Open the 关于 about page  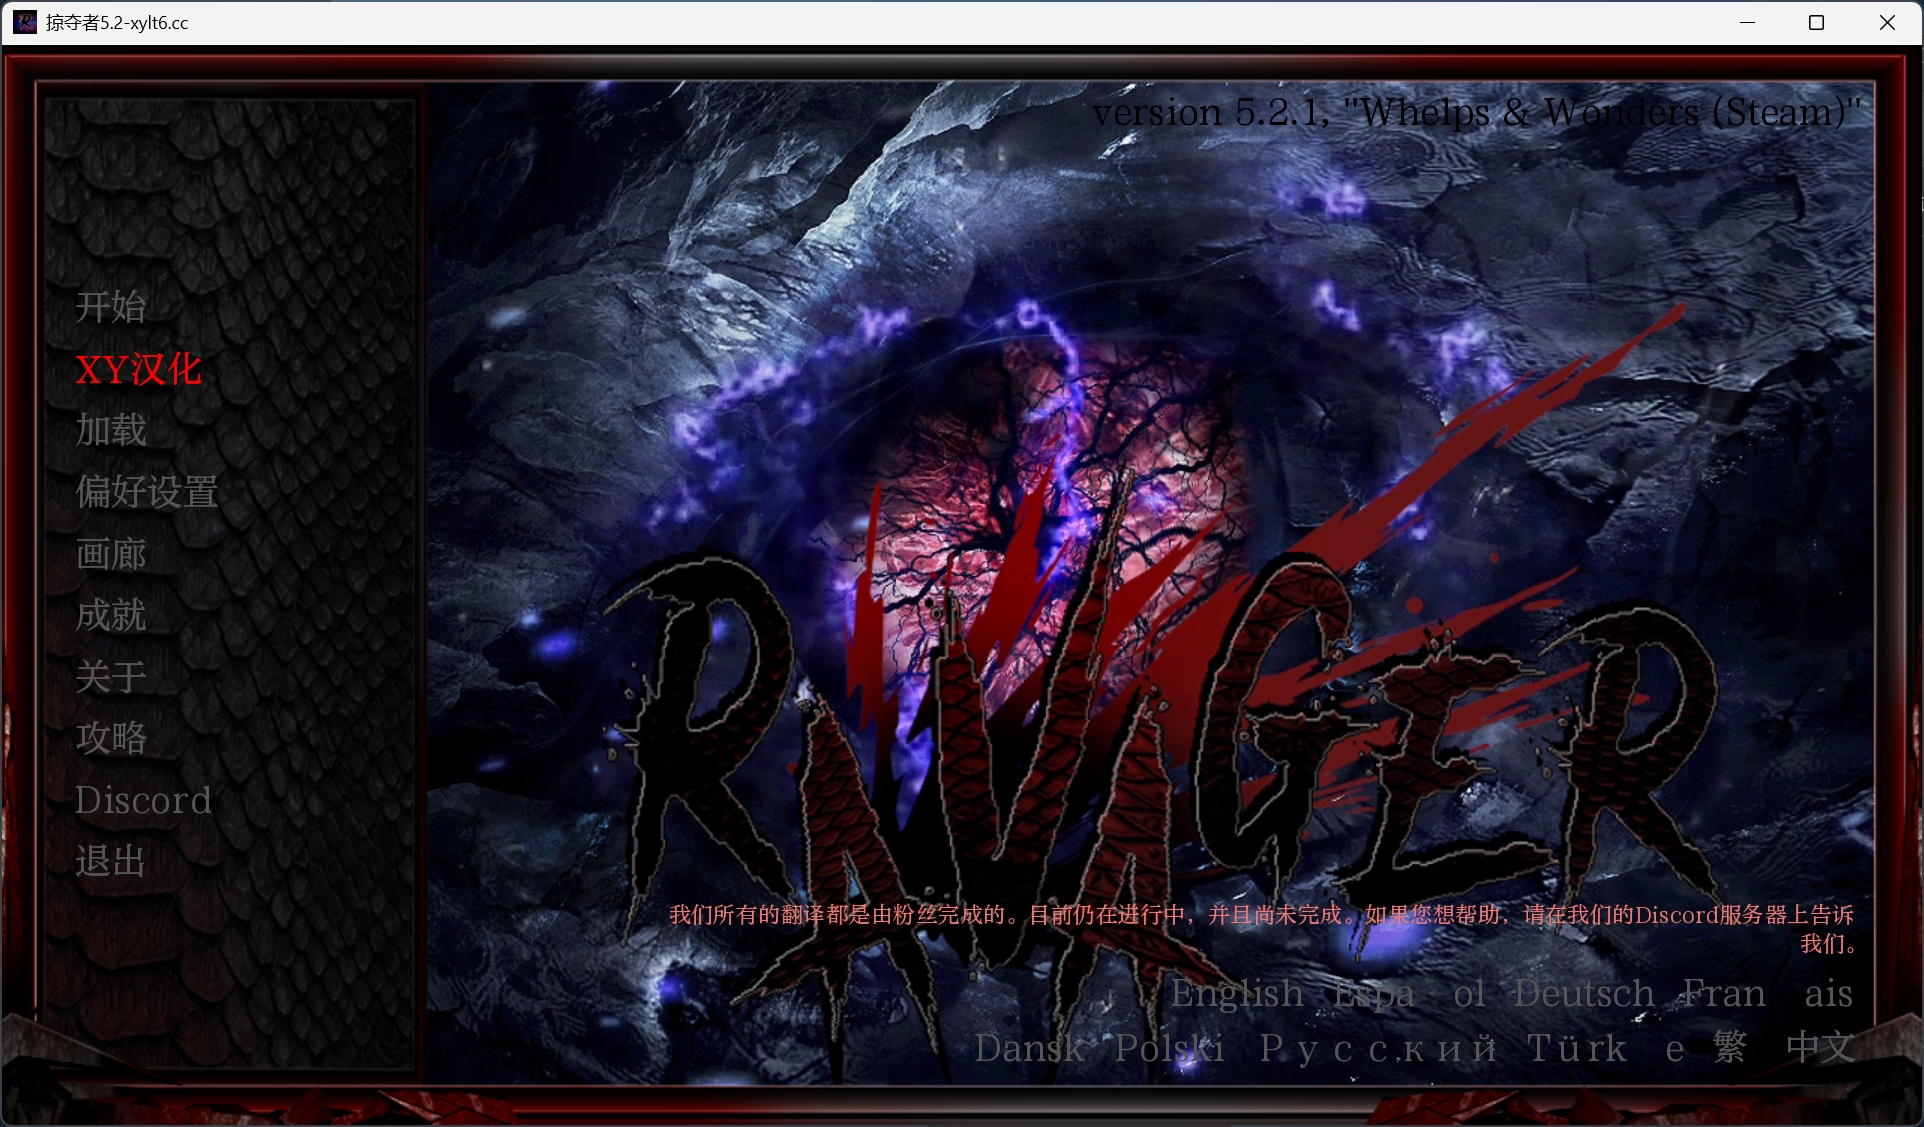[x=111, y=677]
